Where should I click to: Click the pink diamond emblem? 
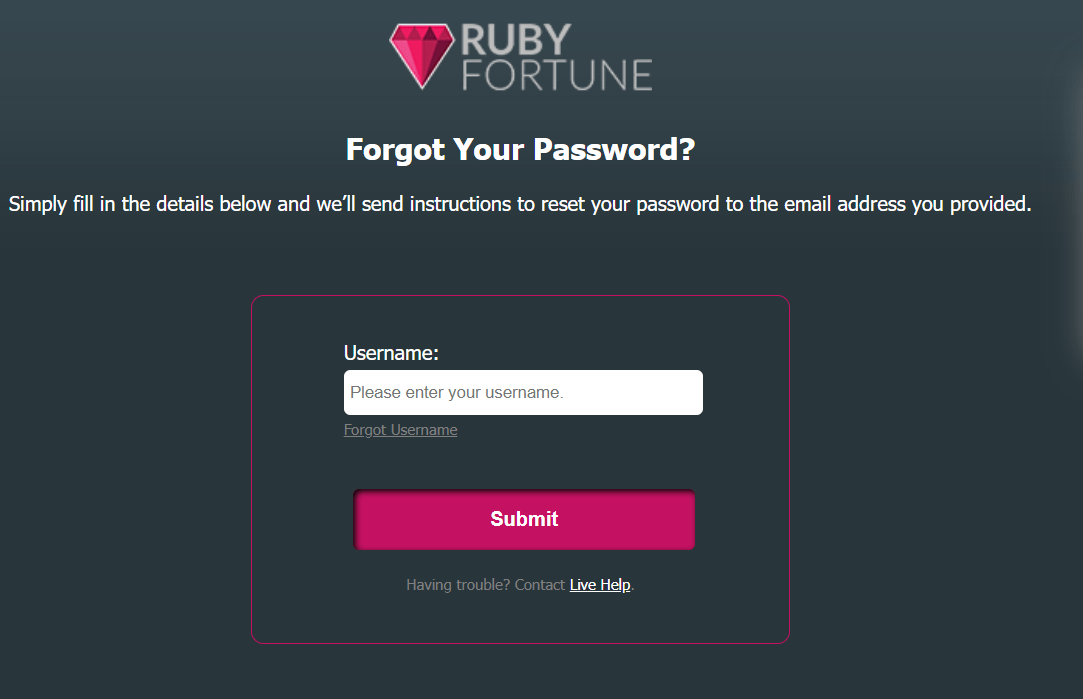[x=424, y=55]
